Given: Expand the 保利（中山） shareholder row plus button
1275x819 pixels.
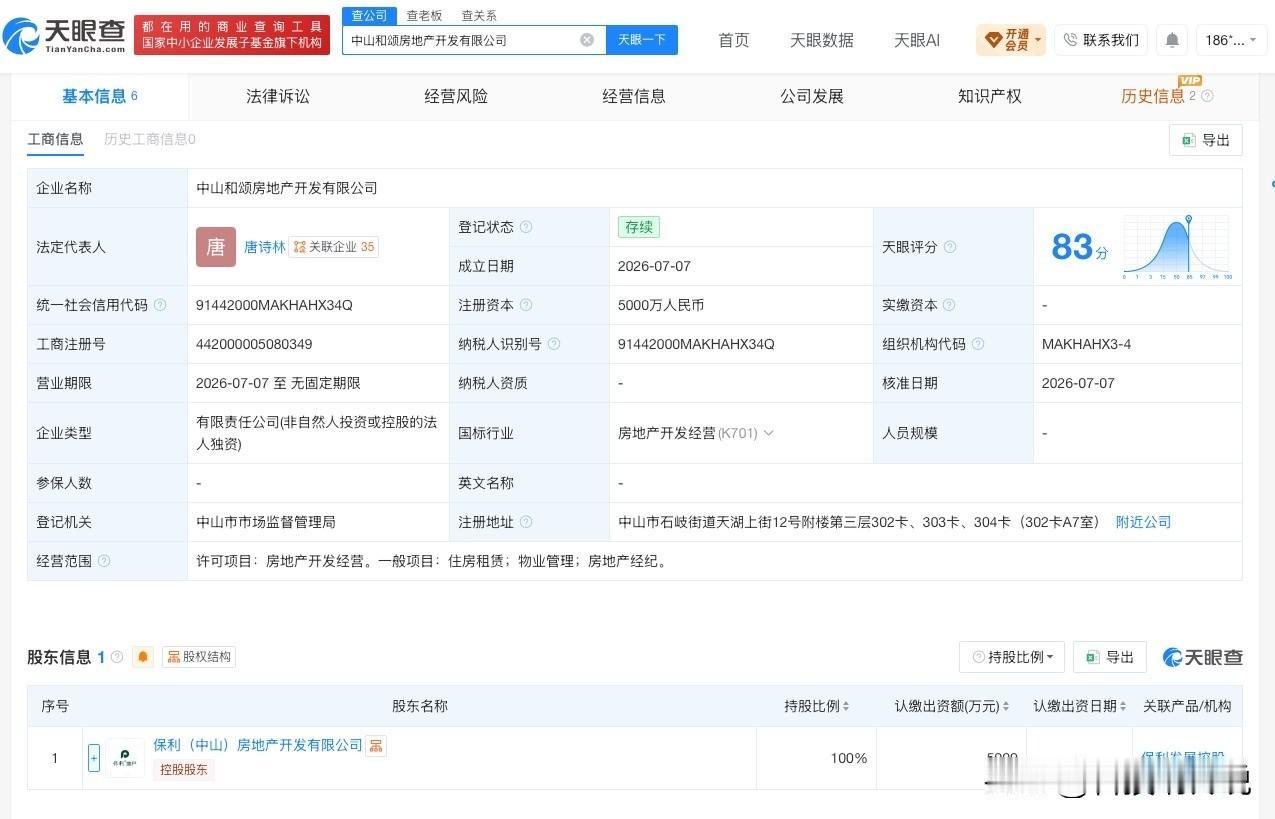Looking at the screenshot, I should click(94, 758).
